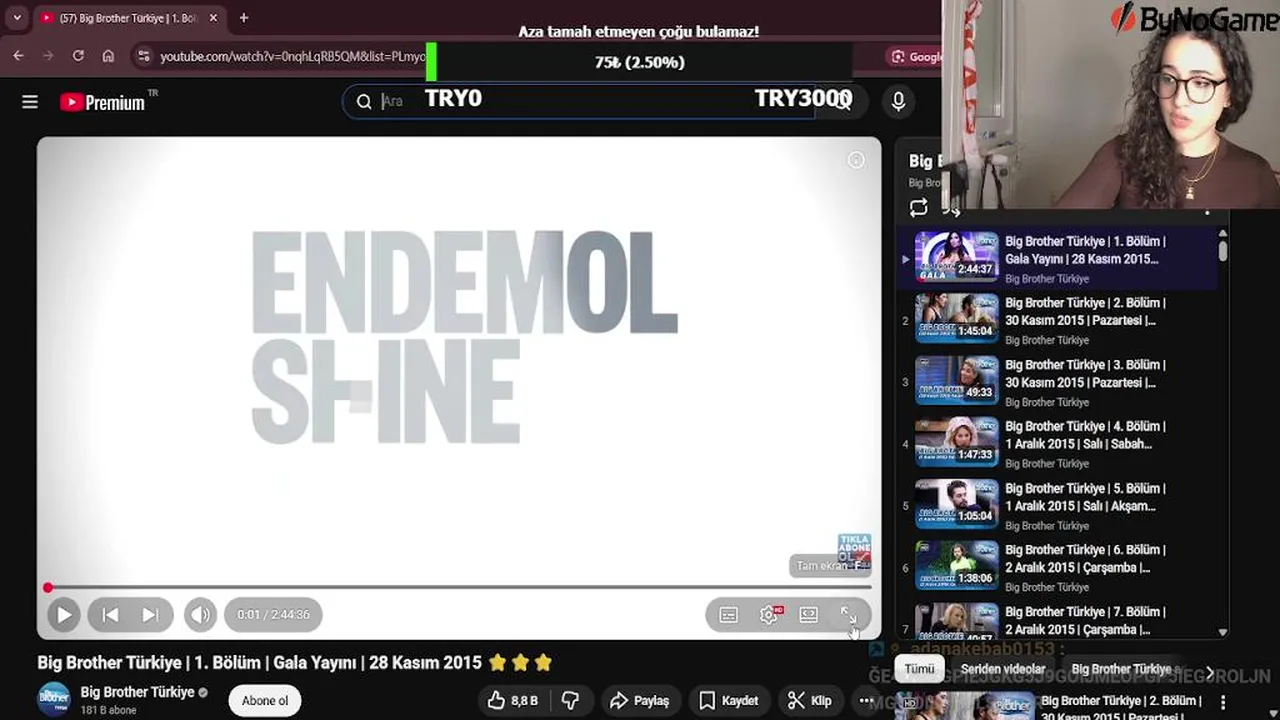Like the video with 8,8 B likes

click(x=513, y=701)
